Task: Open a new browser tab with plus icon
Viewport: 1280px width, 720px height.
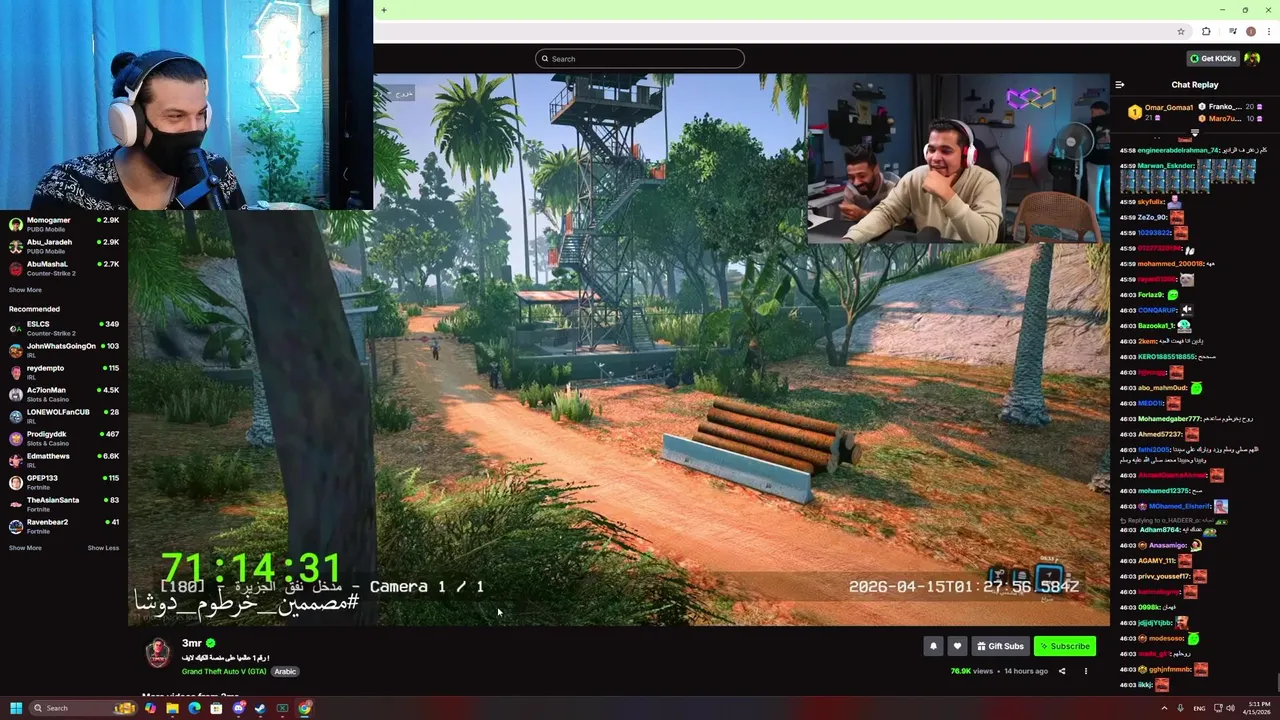Action: (384, 10)
